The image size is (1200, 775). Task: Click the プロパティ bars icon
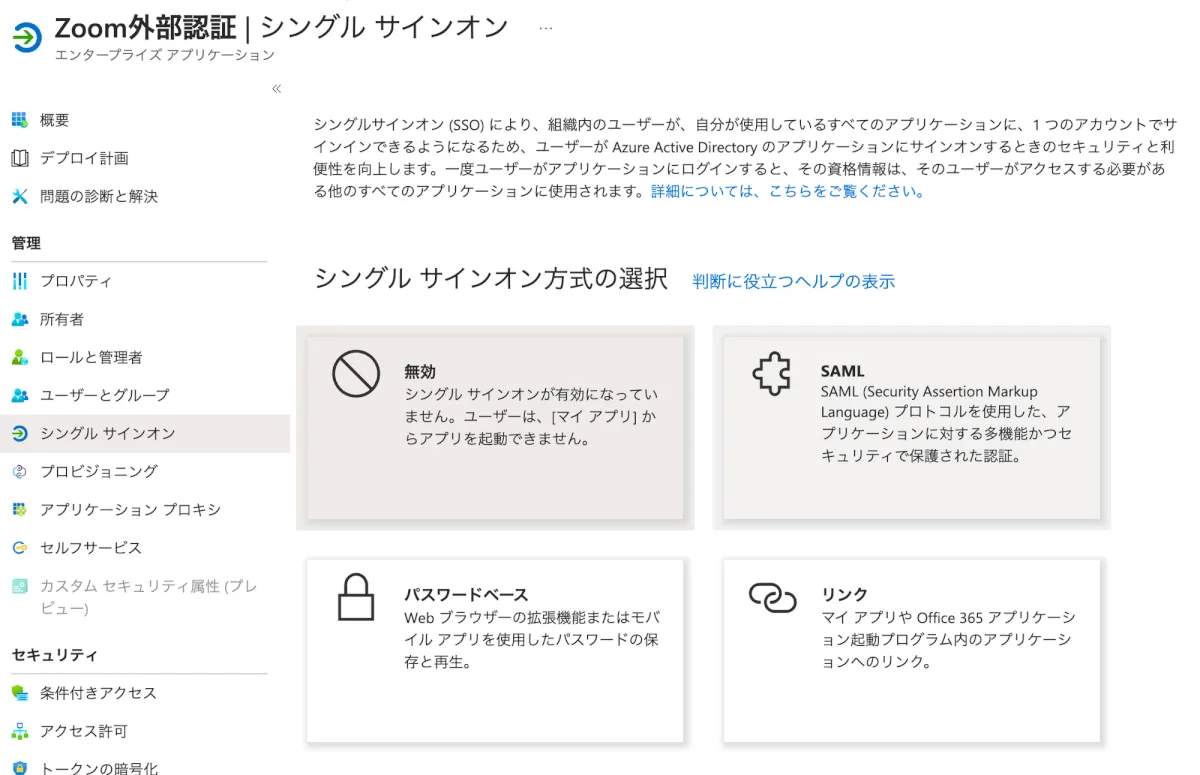19,281
